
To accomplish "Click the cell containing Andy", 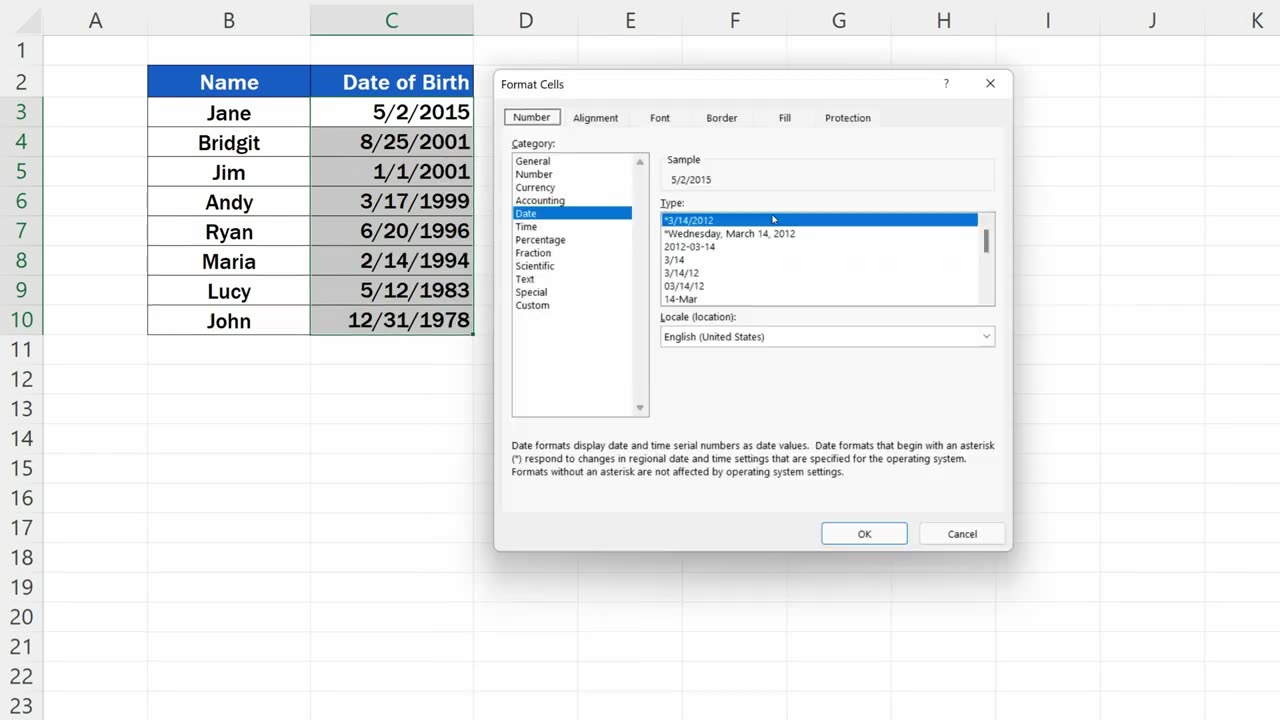I will point(229,201).
